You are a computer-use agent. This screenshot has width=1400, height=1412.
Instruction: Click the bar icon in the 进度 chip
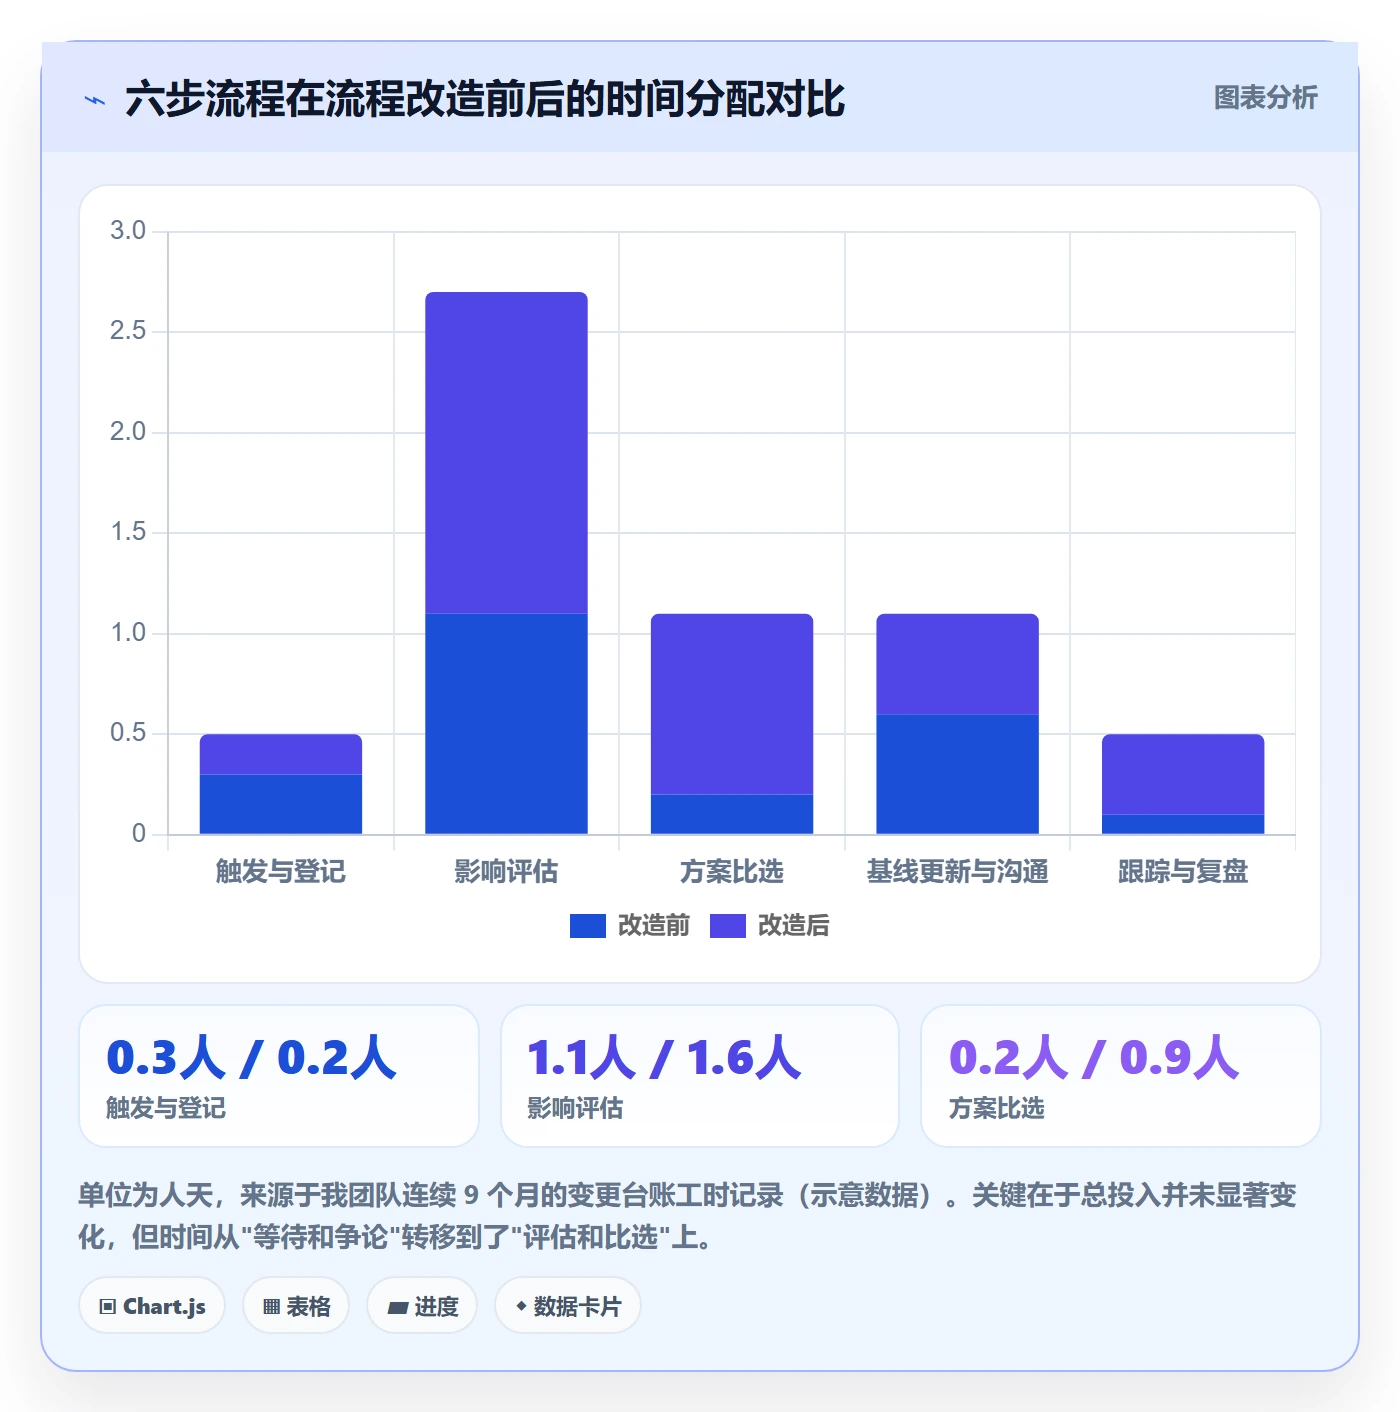398,1308
